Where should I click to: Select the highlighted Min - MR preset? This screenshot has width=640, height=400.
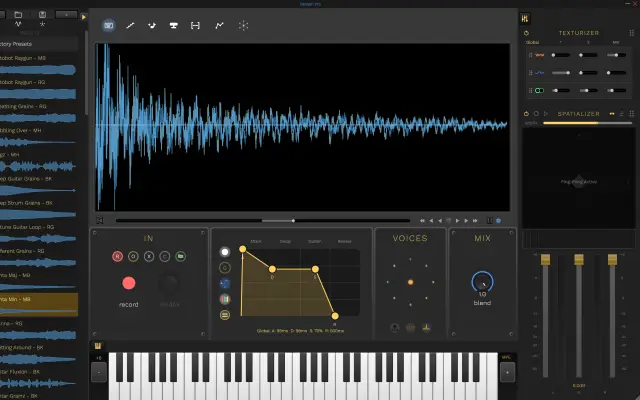click(x=39, y=304)
